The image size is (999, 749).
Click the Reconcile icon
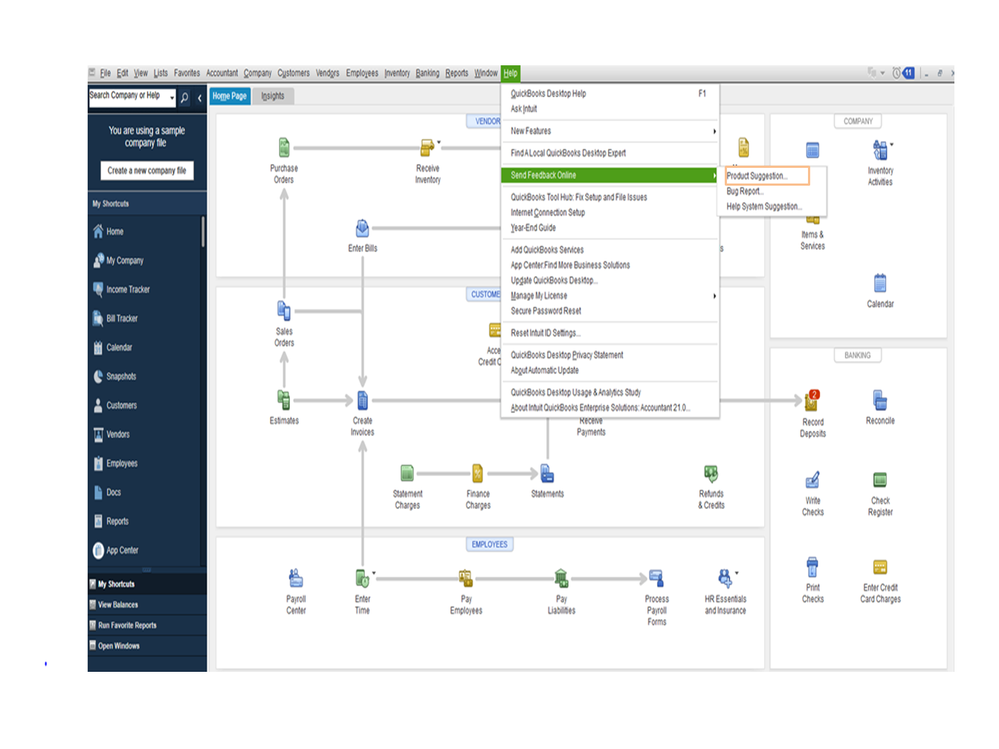880,401
